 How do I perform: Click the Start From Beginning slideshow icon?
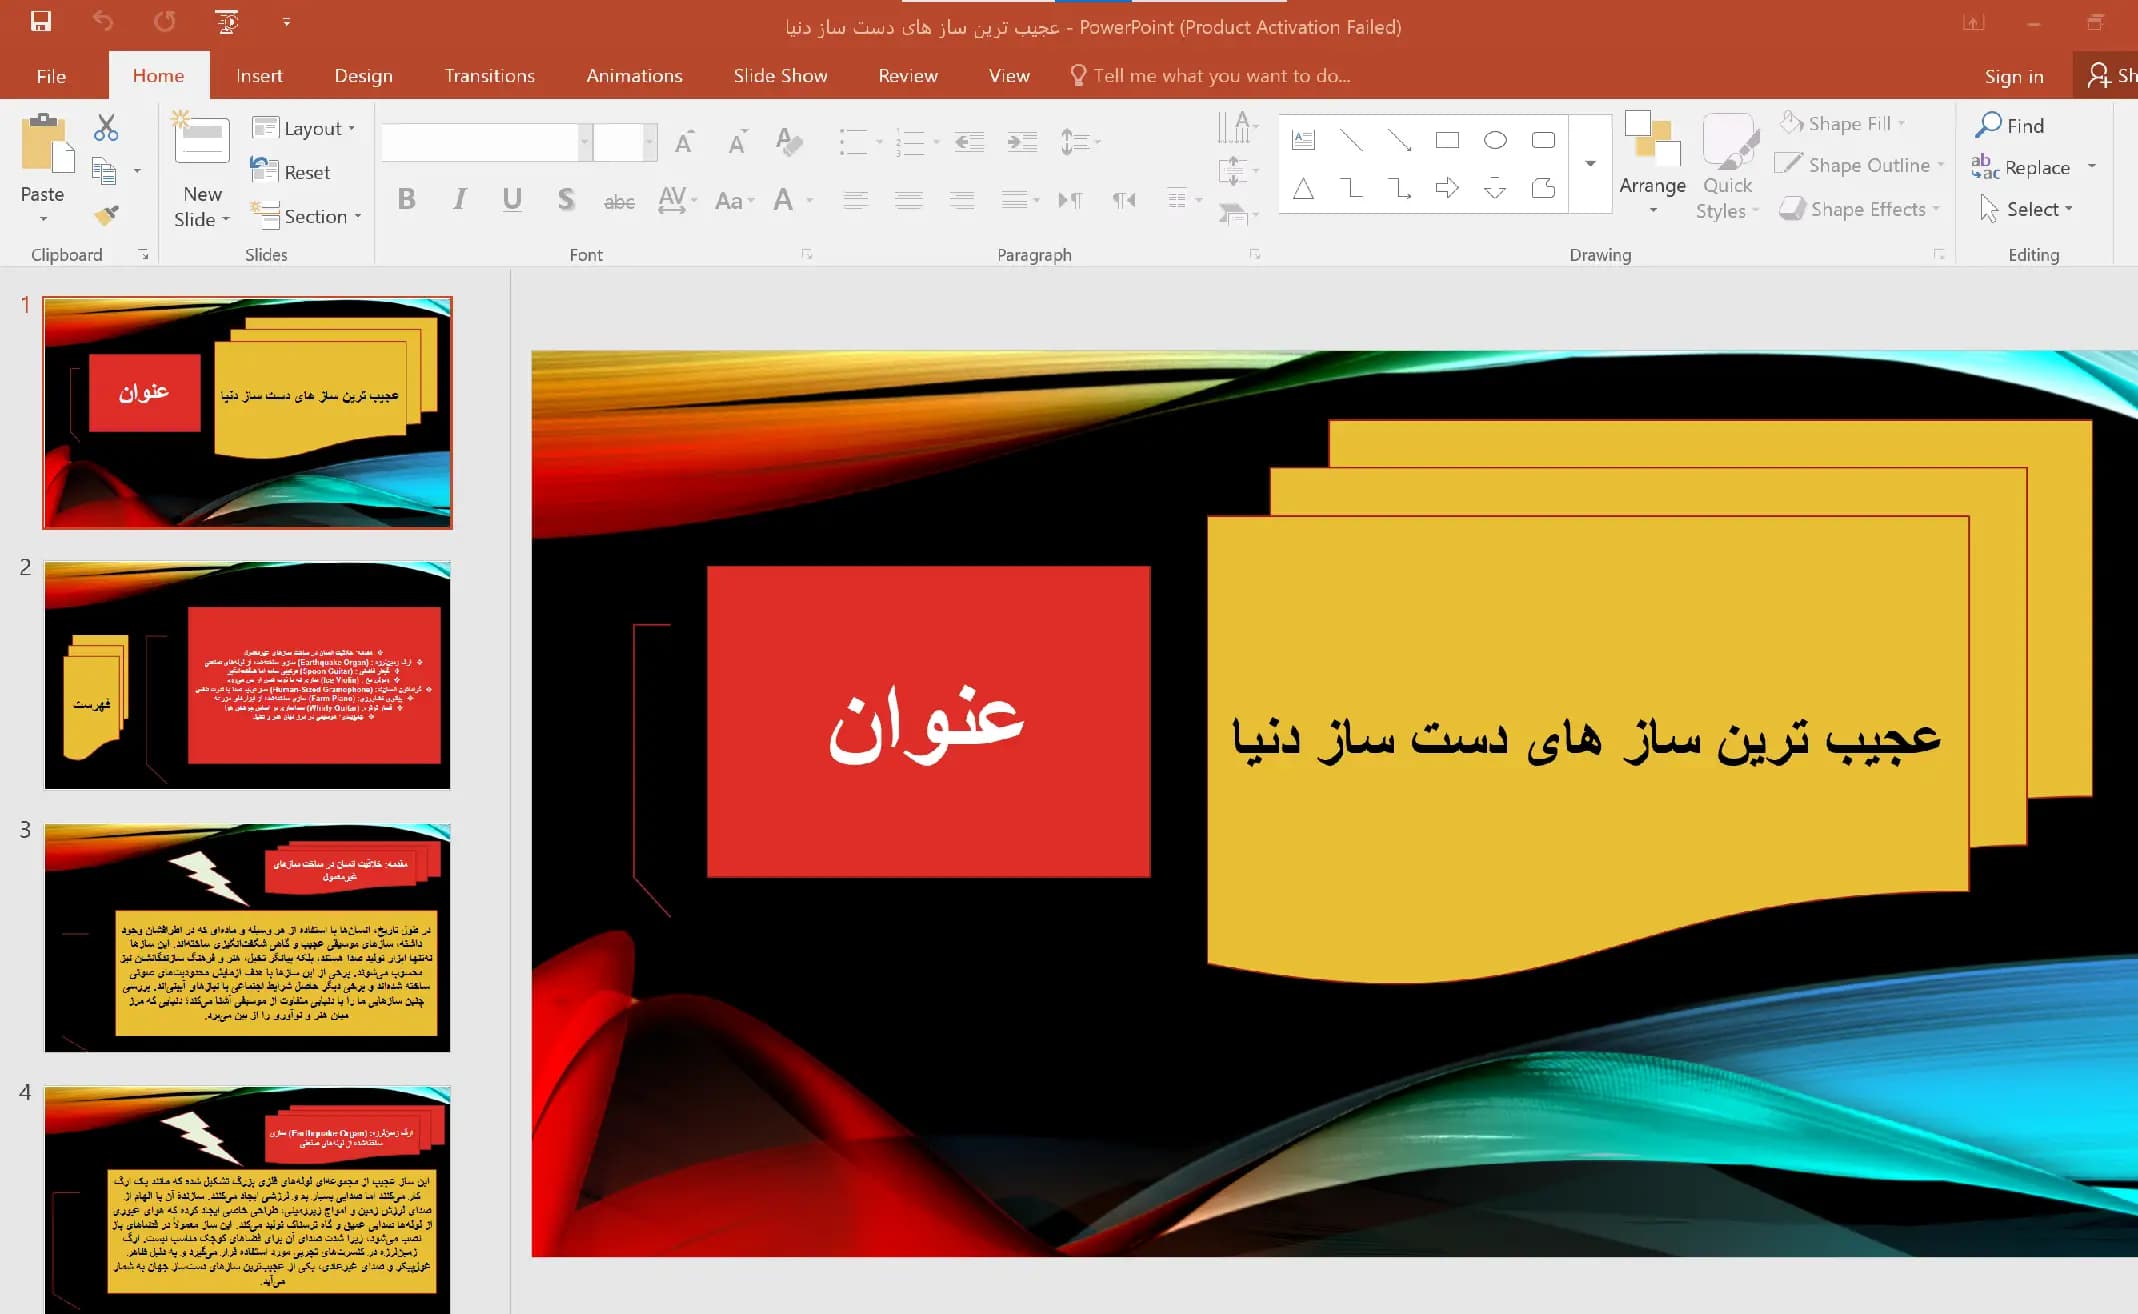coord(227,21)
